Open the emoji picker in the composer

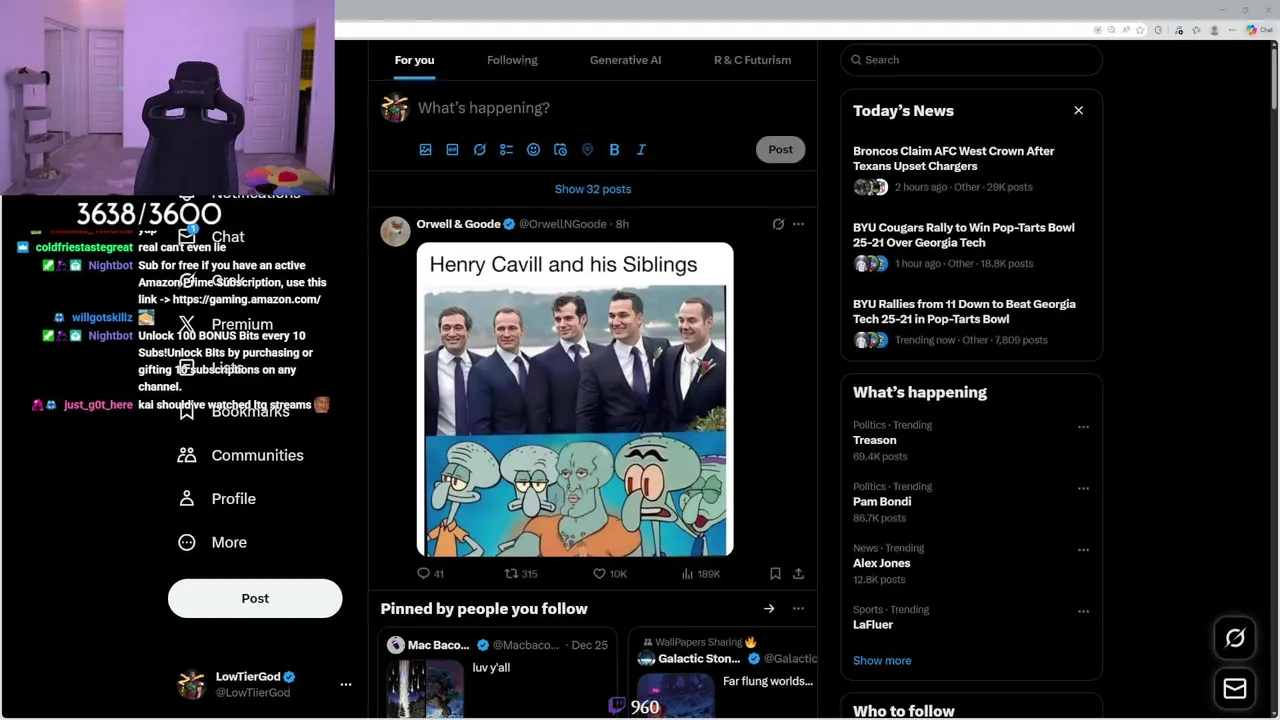[x=533, y=150]
